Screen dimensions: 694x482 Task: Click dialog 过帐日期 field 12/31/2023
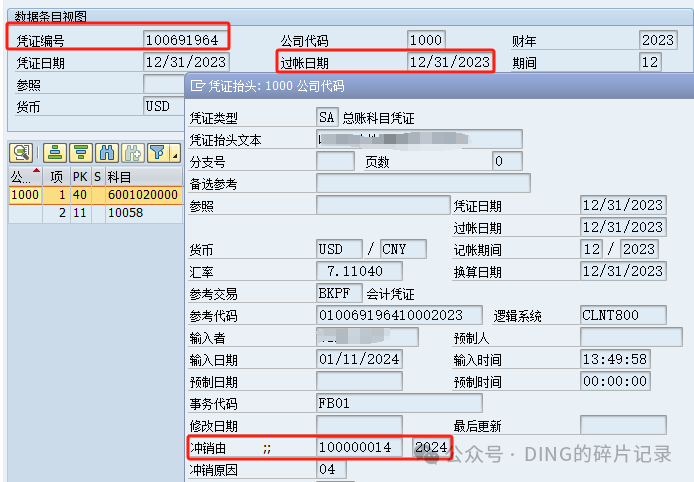[623, 227]
